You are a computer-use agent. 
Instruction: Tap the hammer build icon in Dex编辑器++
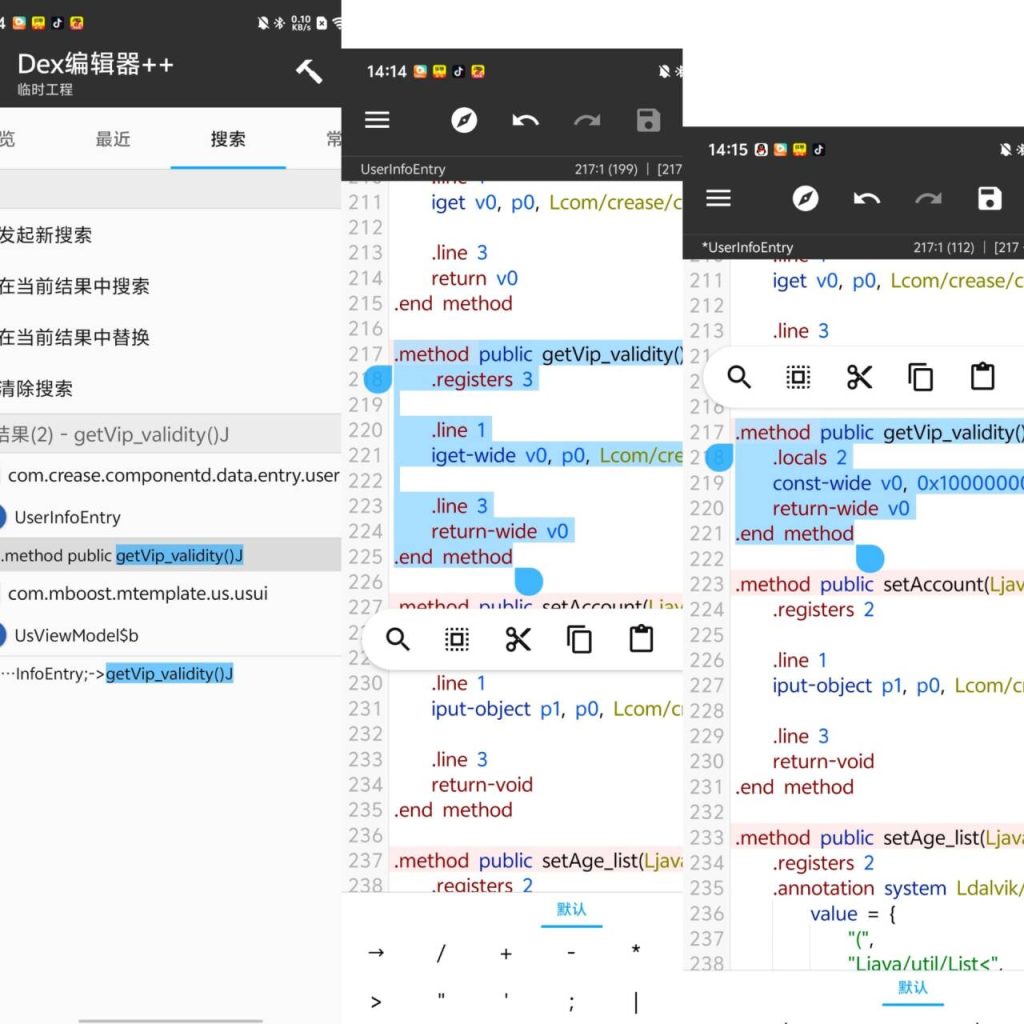(x=309, y=71)
